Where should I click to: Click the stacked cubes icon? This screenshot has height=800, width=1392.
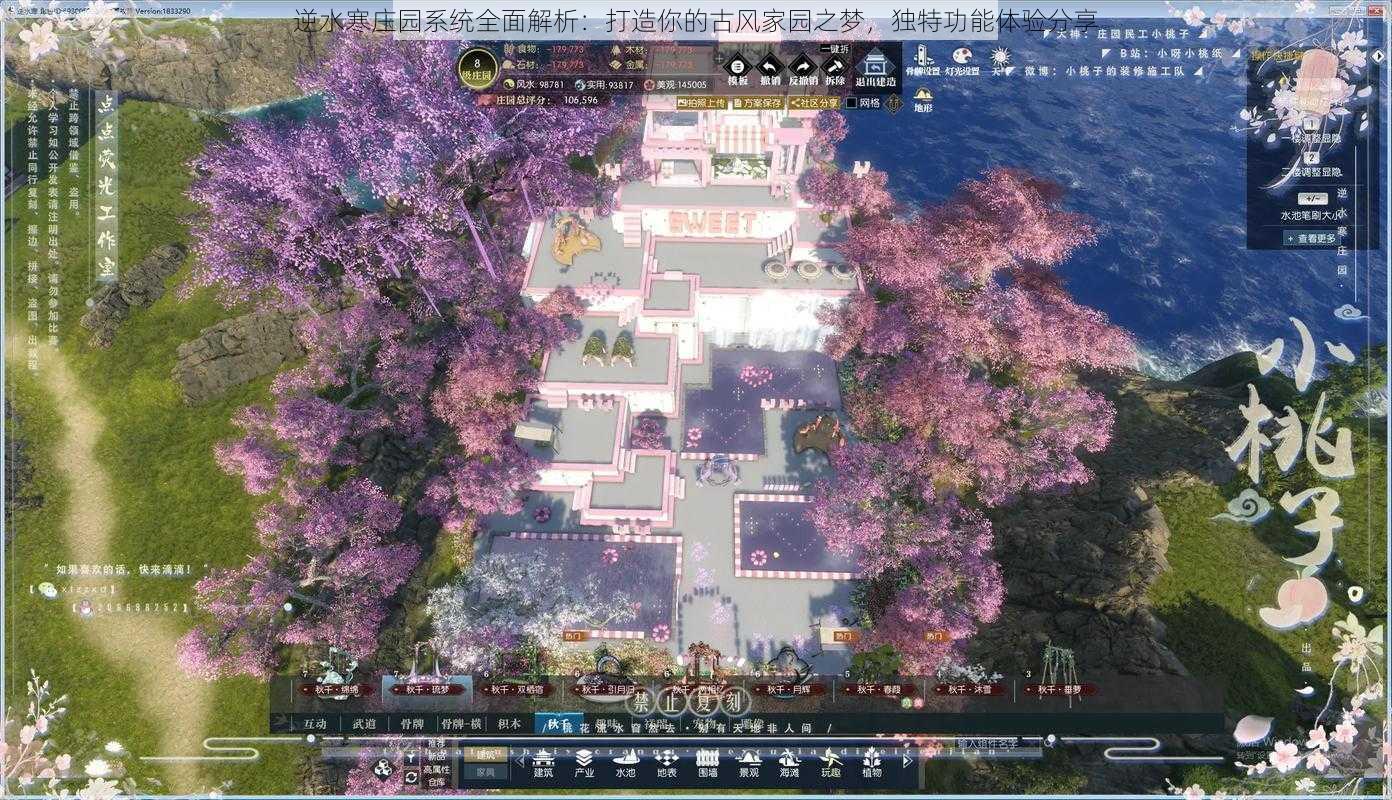click(382, 768)
